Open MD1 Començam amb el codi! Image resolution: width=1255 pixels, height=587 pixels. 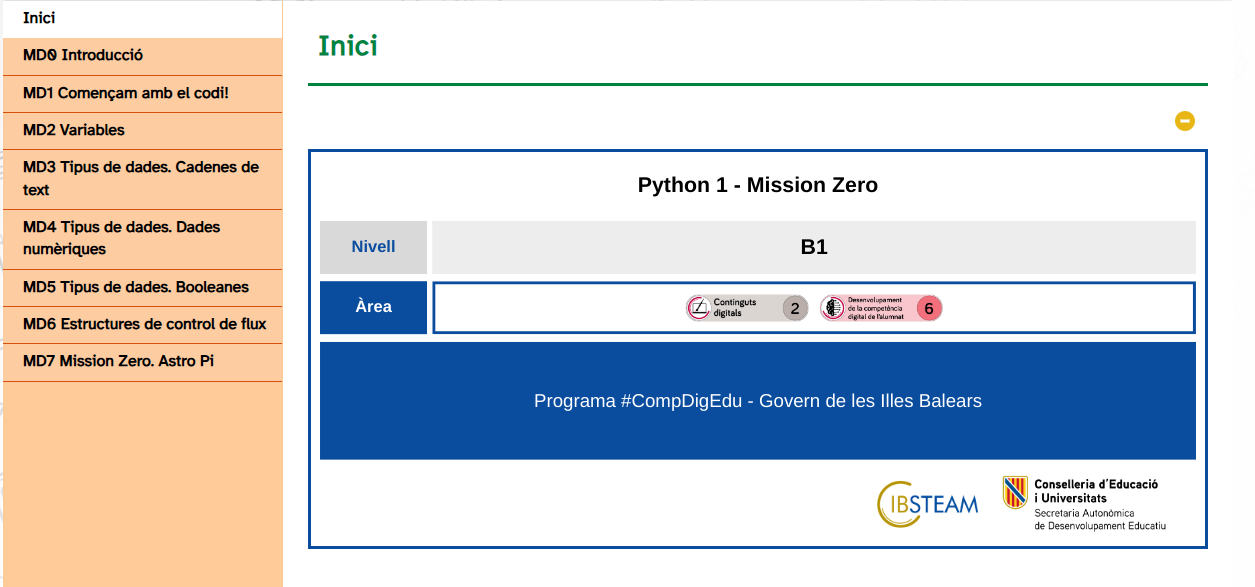[x=142, y=94]
